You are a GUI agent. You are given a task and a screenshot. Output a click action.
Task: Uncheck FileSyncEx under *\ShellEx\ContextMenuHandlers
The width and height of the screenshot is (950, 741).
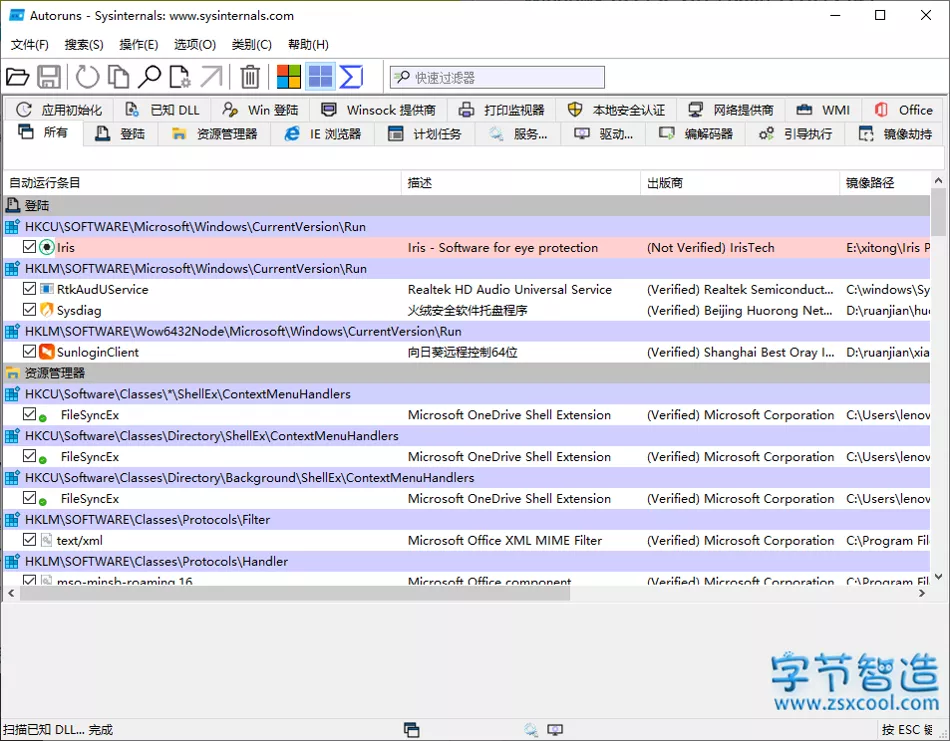point(29,414)
